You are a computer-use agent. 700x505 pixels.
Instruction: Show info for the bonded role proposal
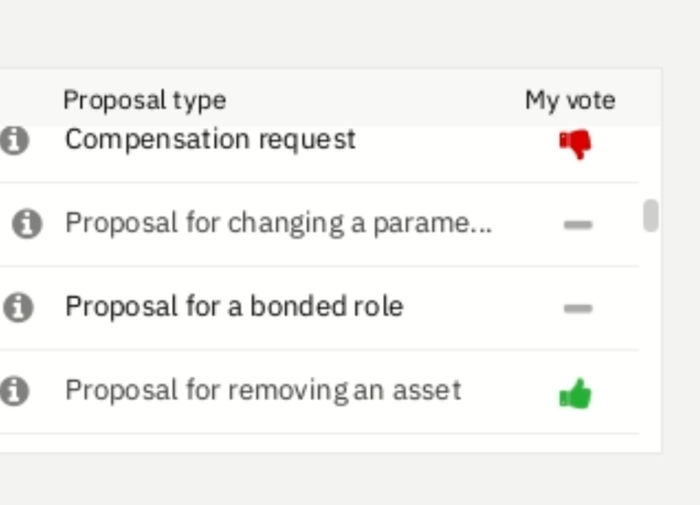pyautogui.click(x=17, y=307)
